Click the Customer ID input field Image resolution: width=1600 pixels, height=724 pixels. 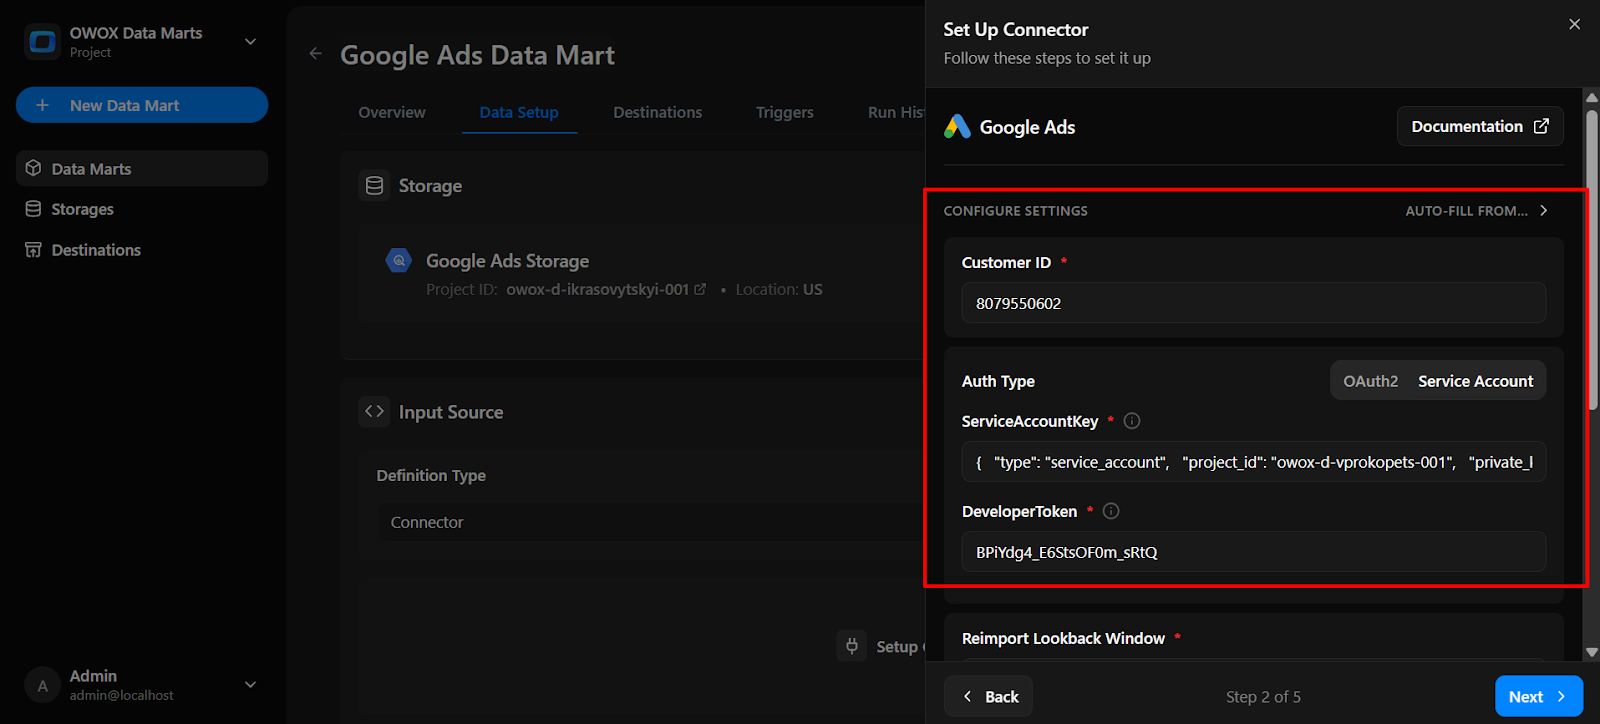[x=1254, y=303]
